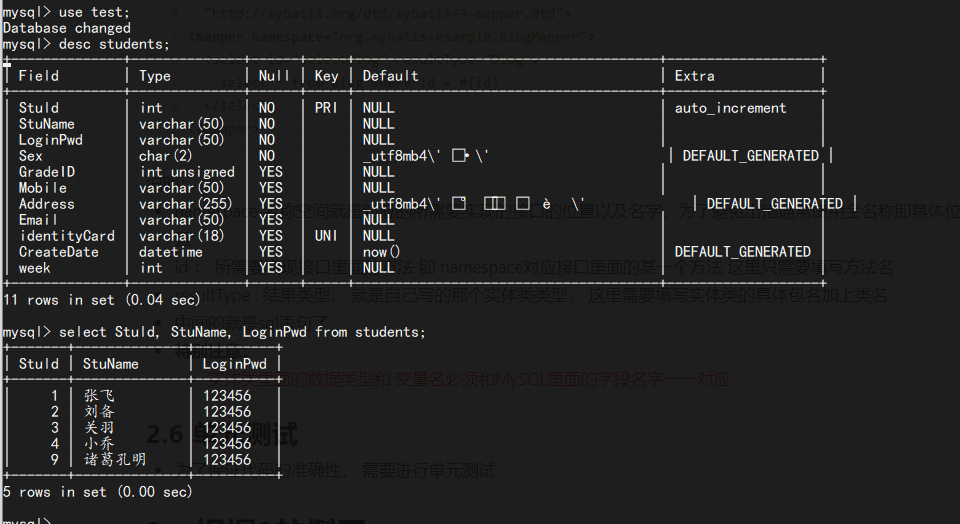
Task: Select the 'identityCard' field name
Action: [67, 236]
